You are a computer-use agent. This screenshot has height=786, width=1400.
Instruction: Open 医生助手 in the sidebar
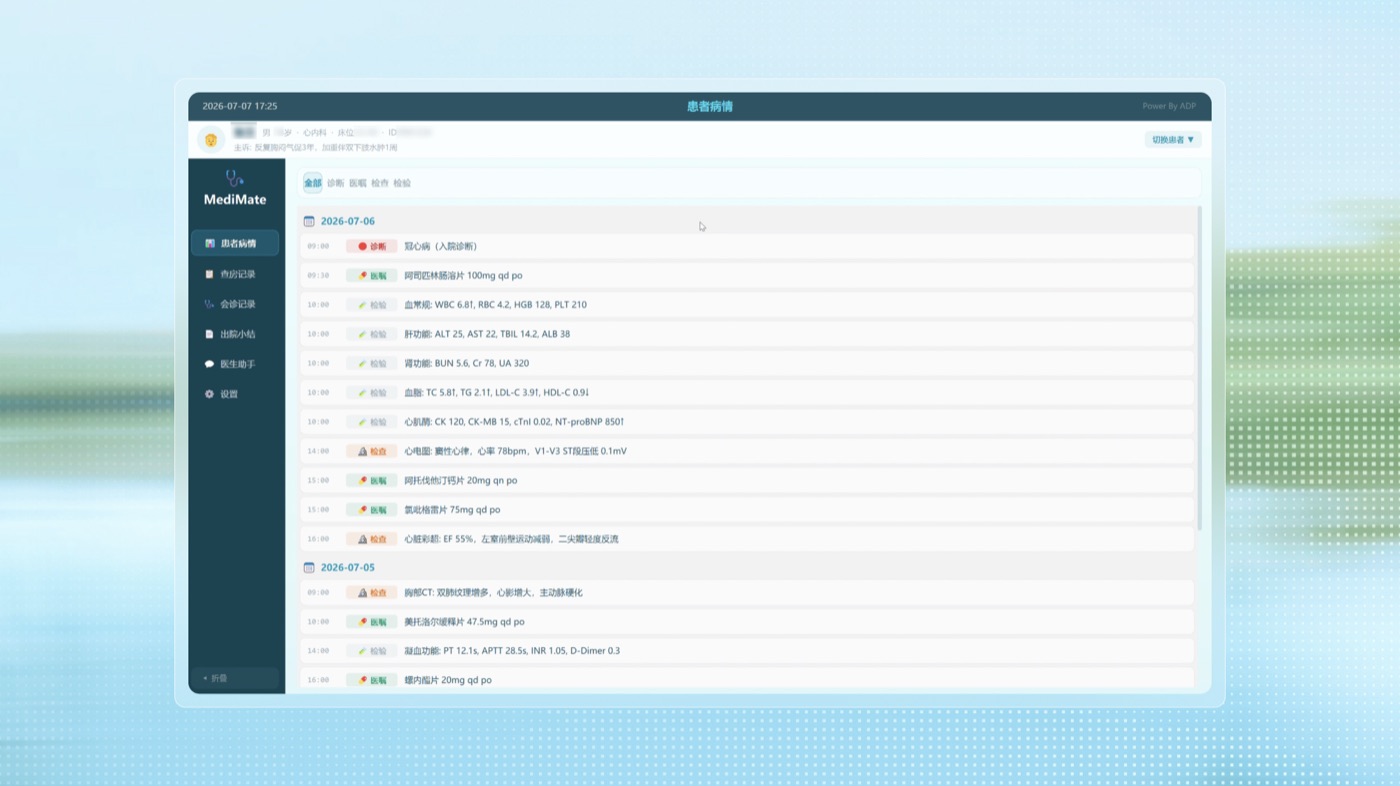click(235, 364)
